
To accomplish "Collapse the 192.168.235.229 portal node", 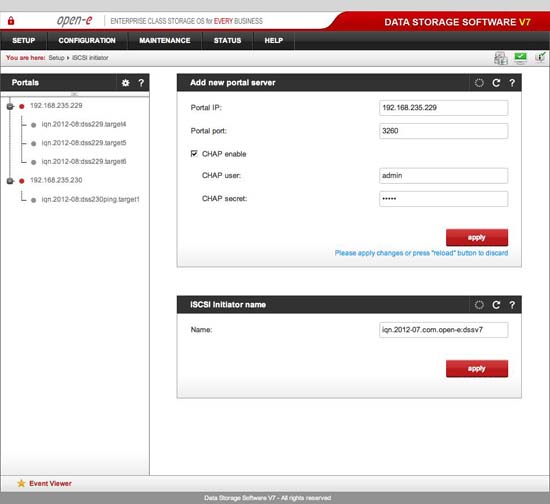I will tap(10, 106).
